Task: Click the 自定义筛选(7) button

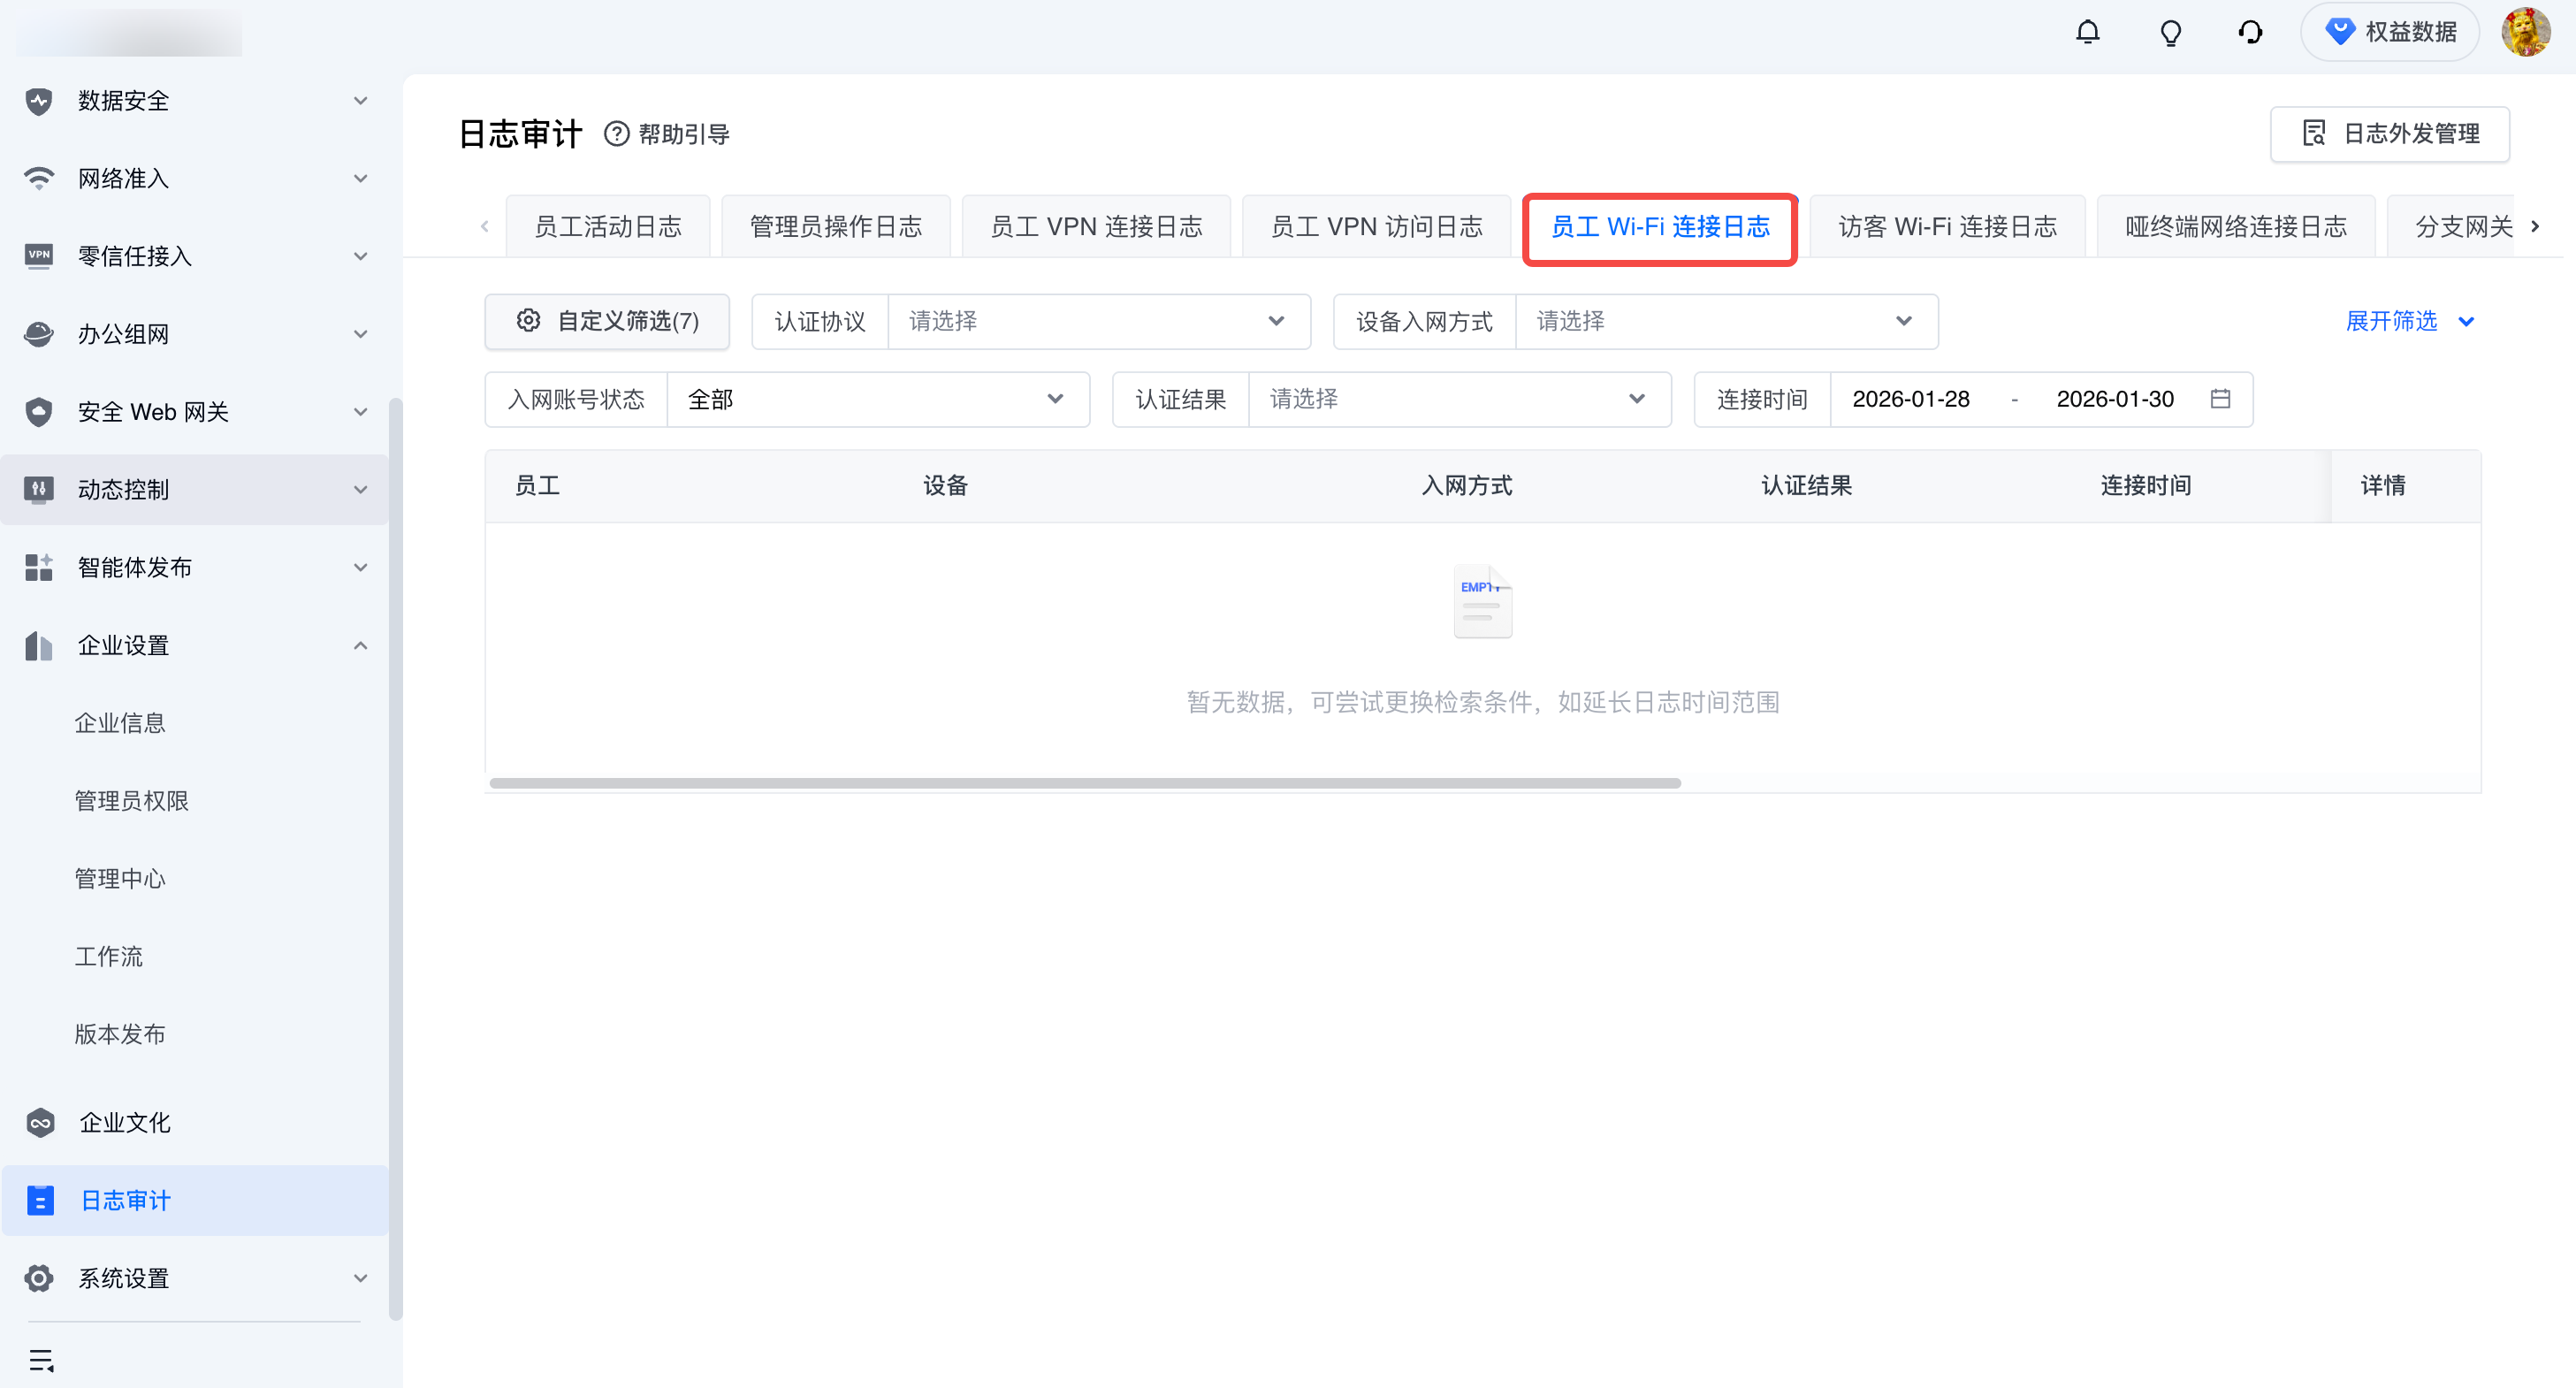Action: (607, 321)
